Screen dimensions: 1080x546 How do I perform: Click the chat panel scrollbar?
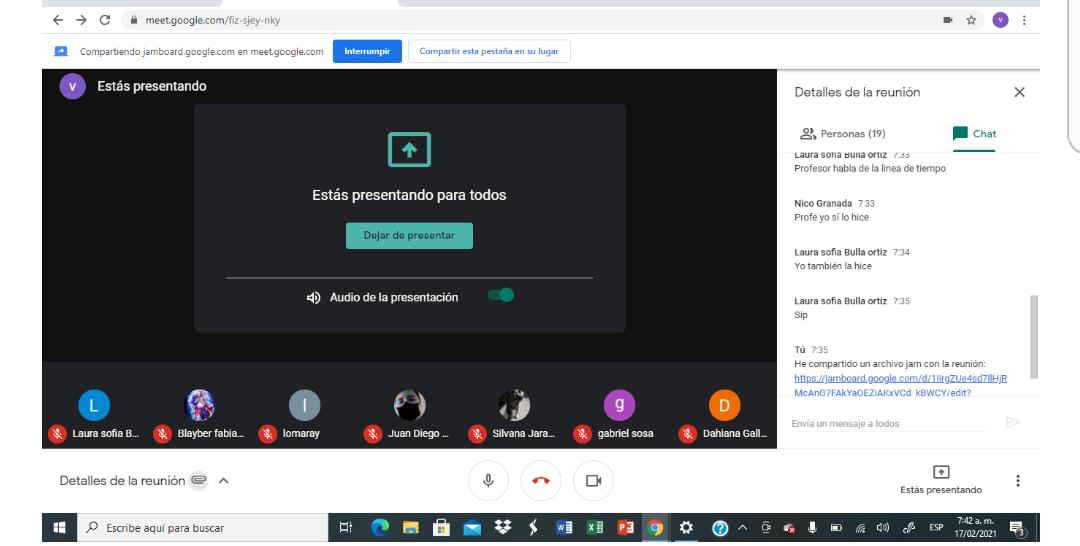[x=1034, y=335]
